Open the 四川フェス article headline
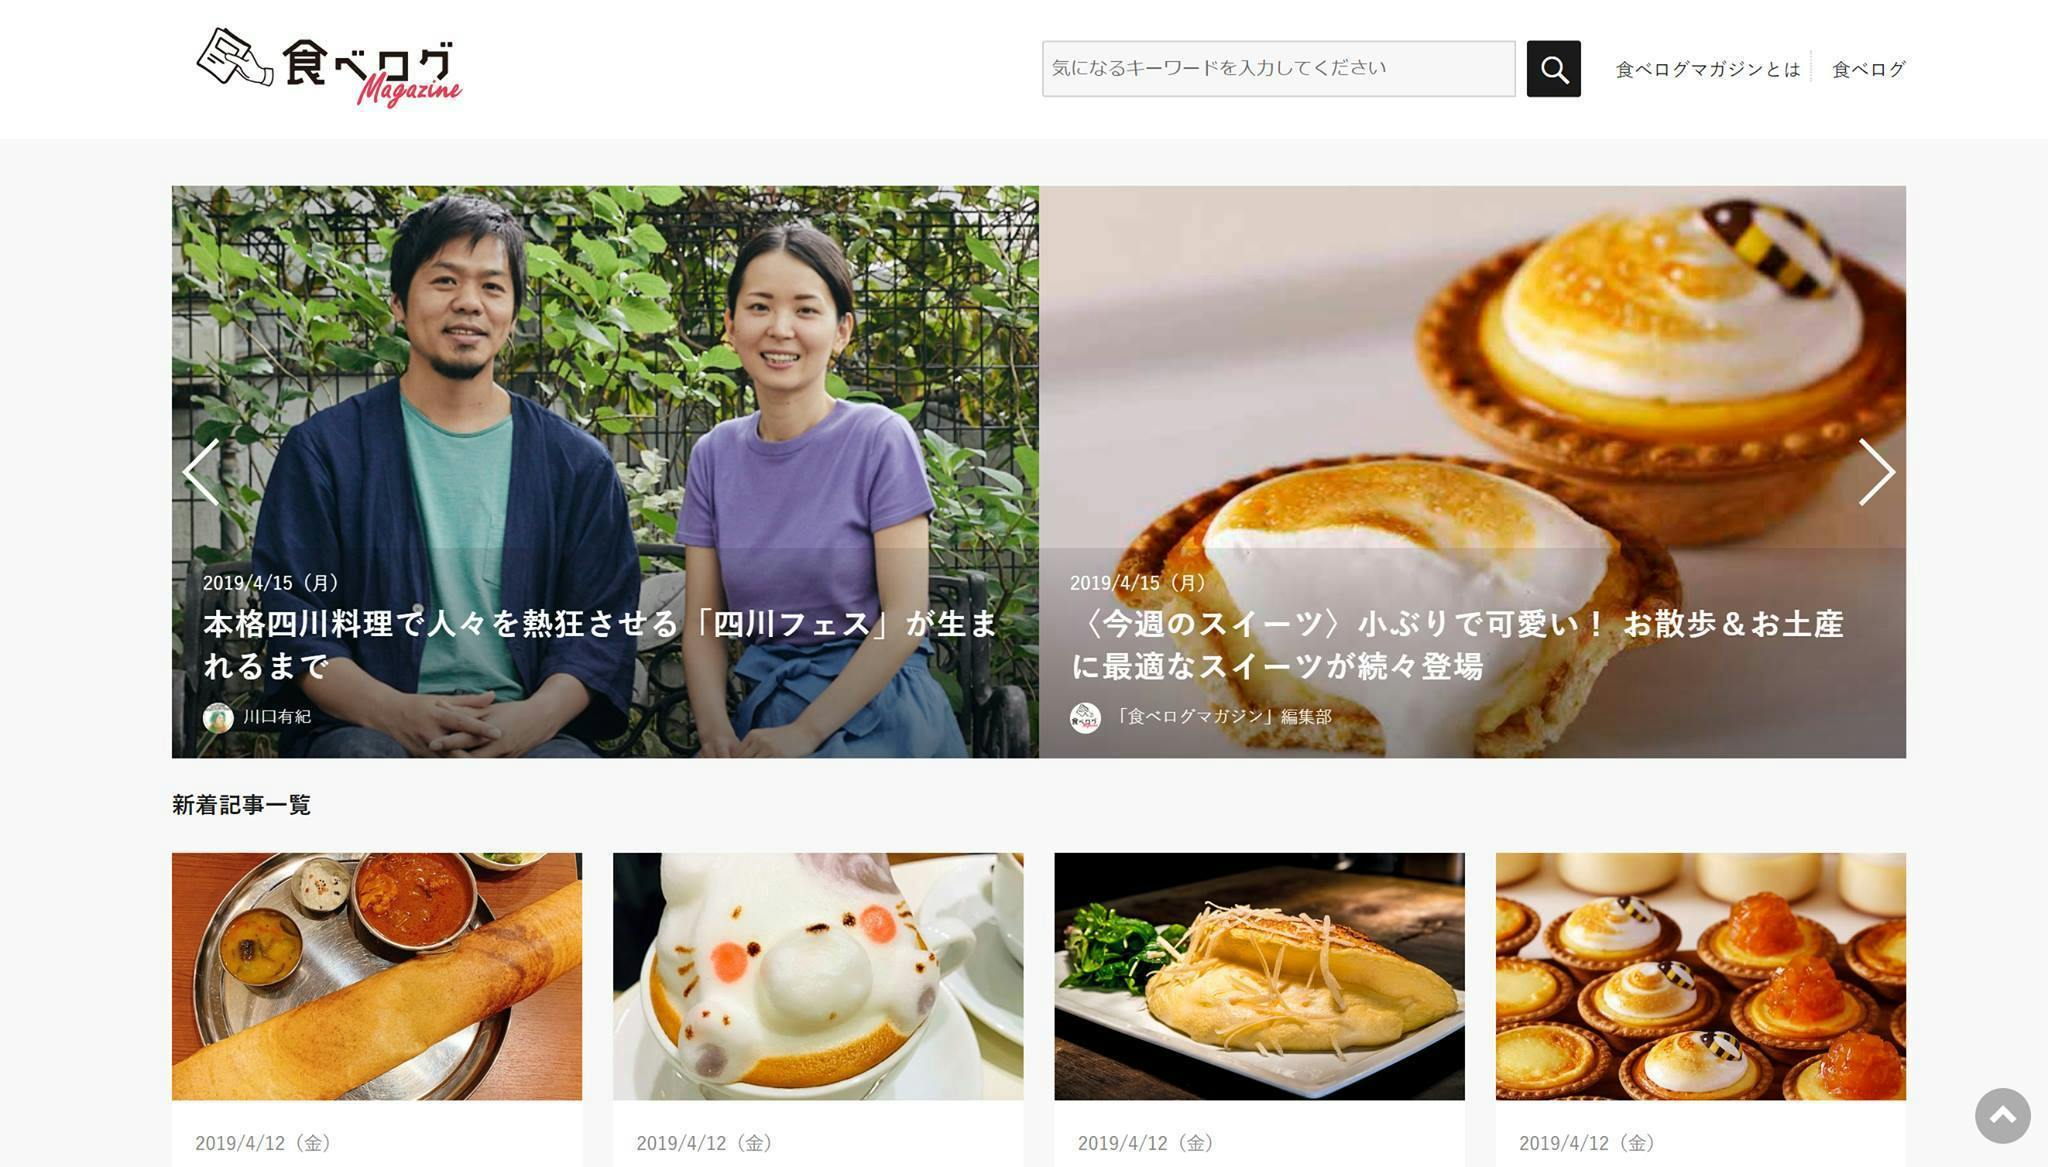The image size is (2048, 1167). pos(601,644)
